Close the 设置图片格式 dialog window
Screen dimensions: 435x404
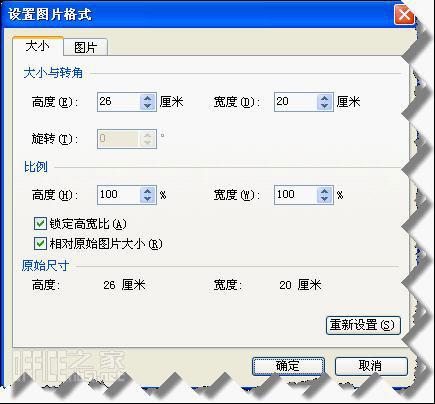404,15
